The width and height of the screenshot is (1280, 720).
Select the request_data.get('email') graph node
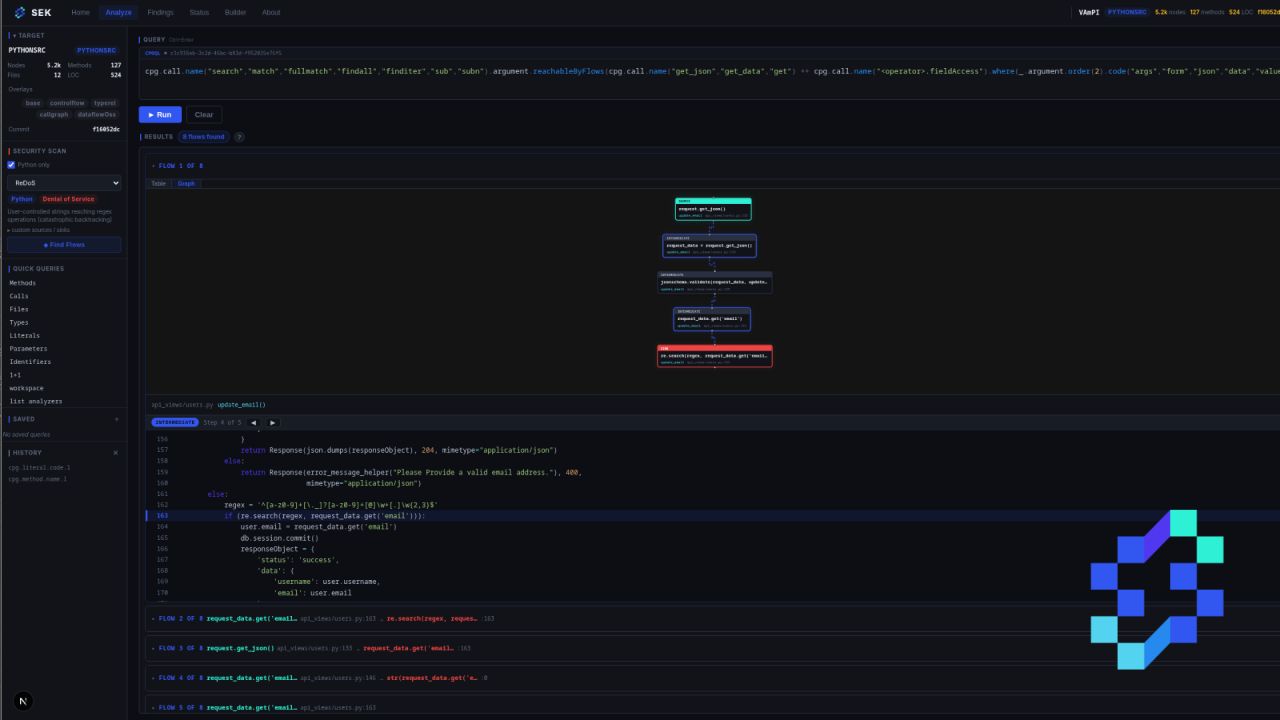[x=711, y=319]
